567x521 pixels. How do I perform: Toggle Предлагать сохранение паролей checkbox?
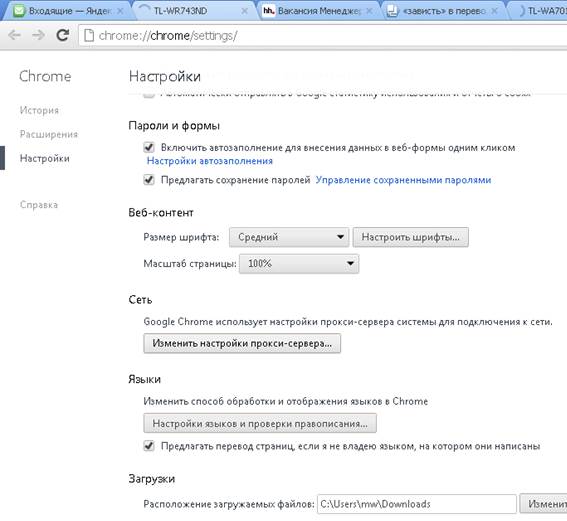point(149,179)
